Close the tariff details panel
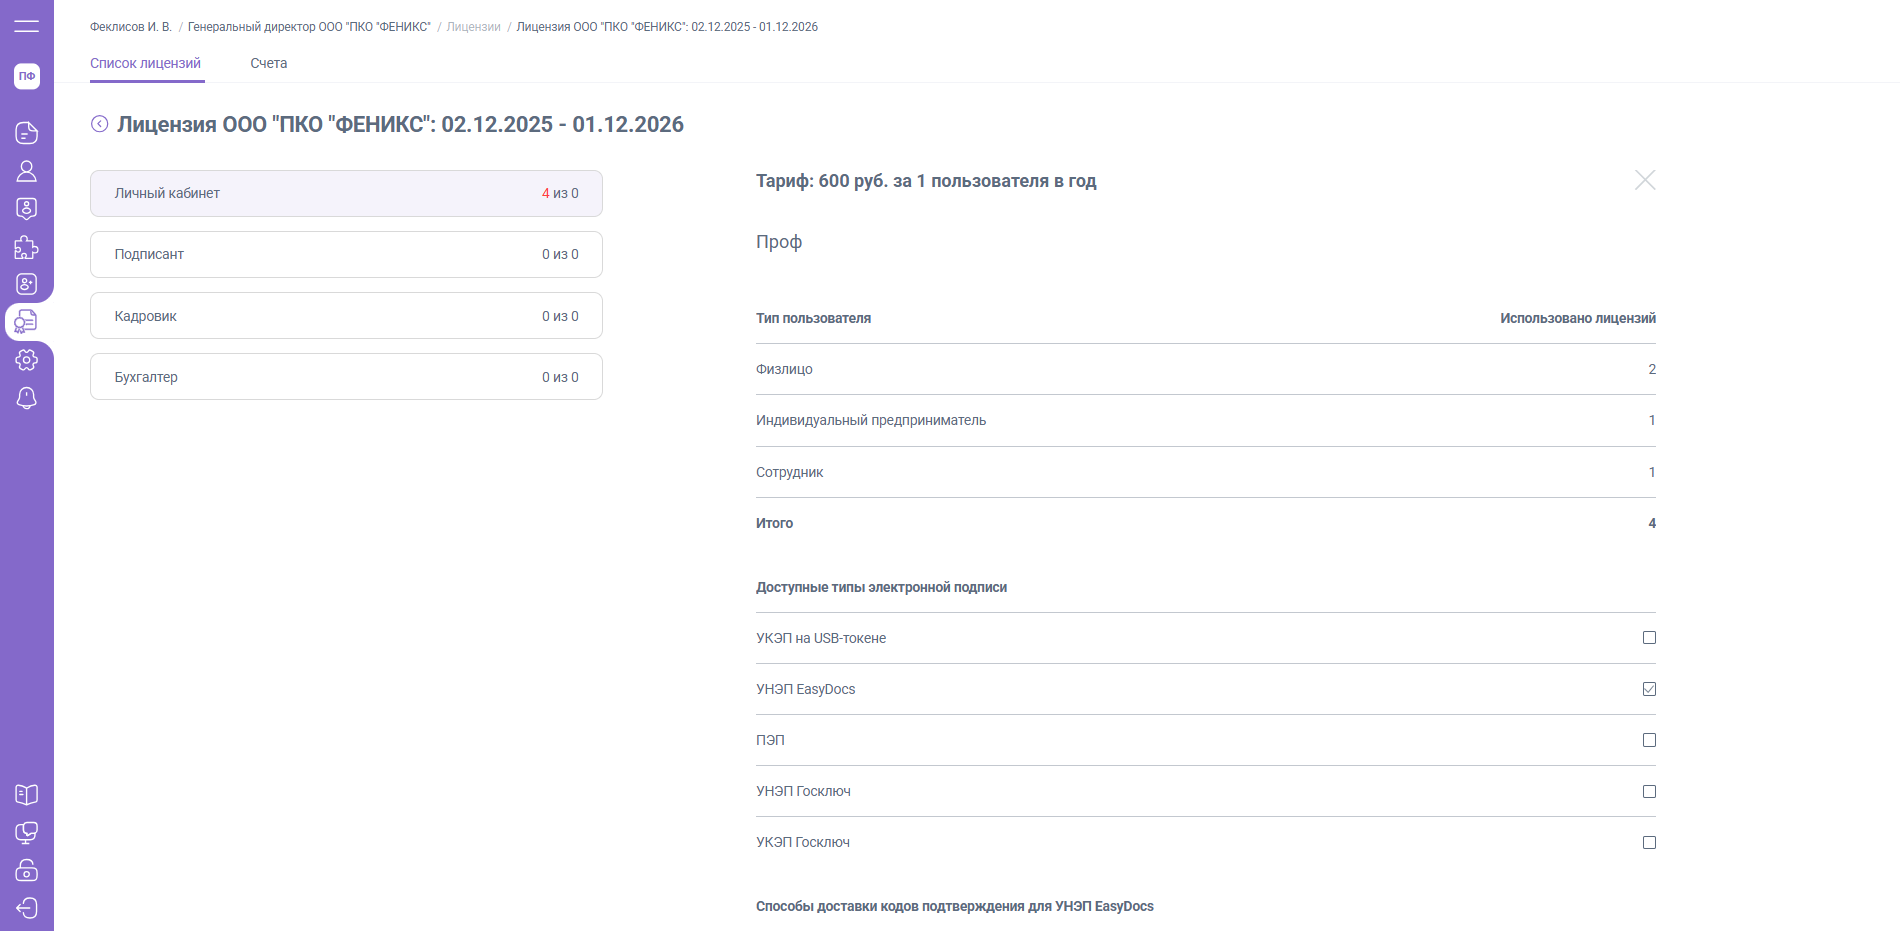Image resolution: width=1900 pixels, height=931 pixels. tap(1645, 180)
